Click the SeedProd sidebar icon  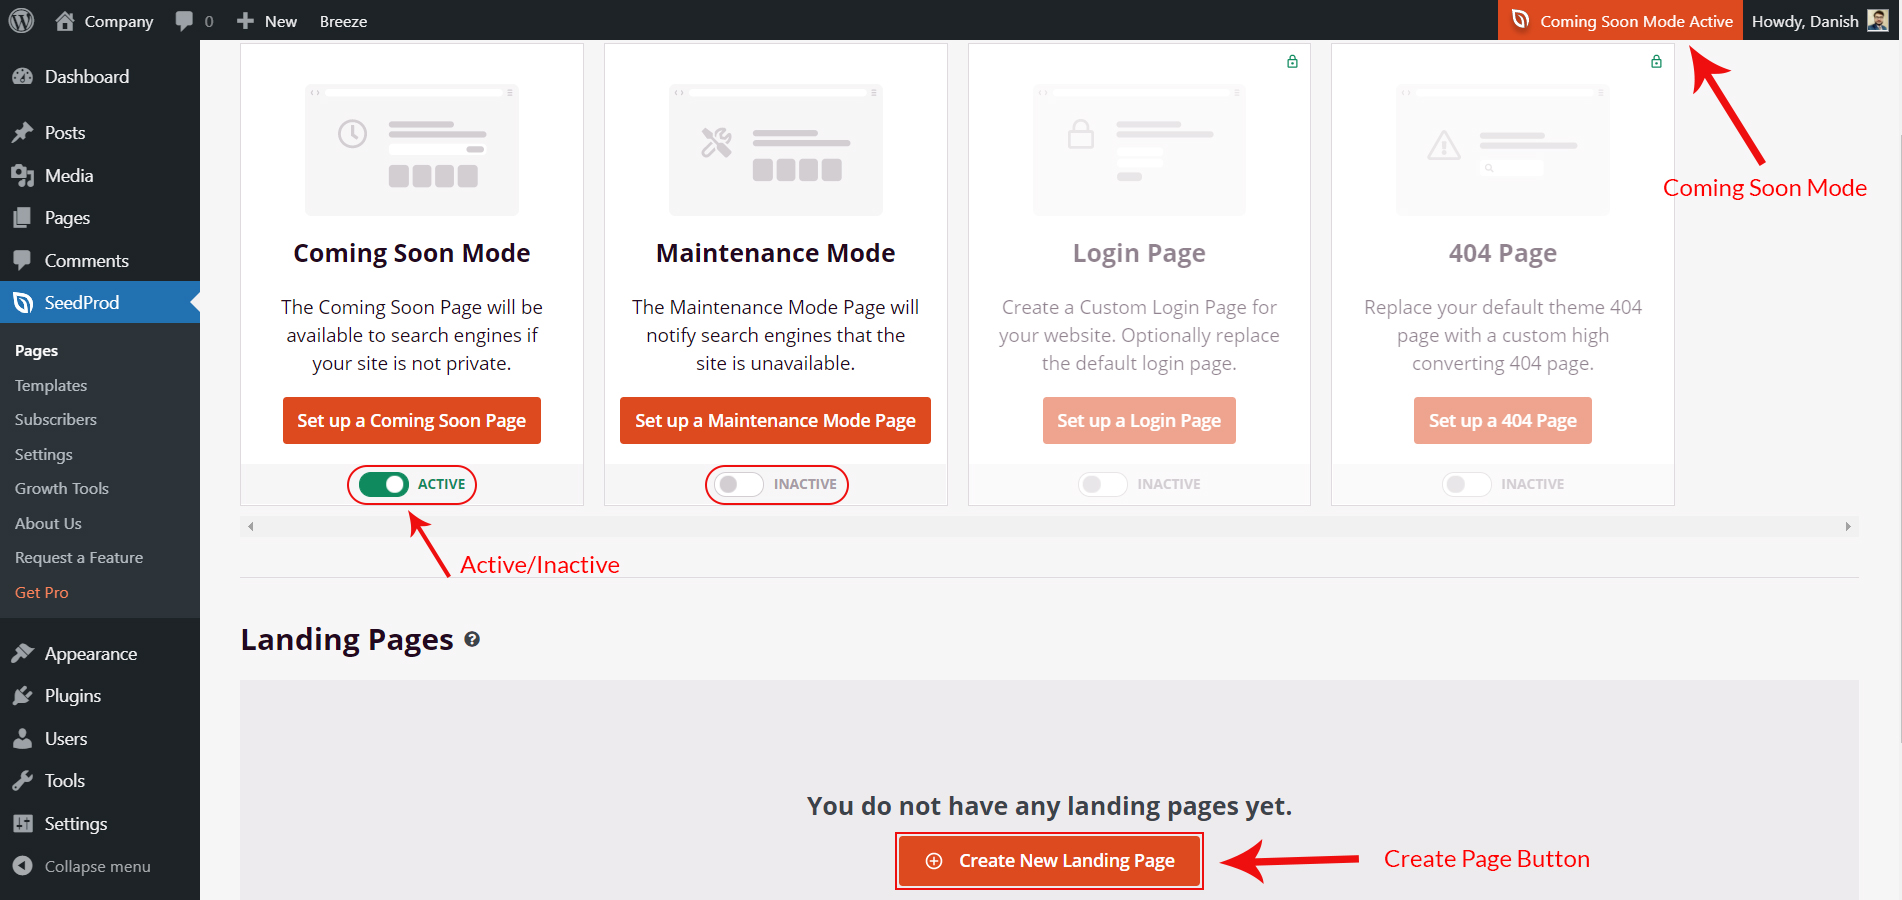point(22,302)
